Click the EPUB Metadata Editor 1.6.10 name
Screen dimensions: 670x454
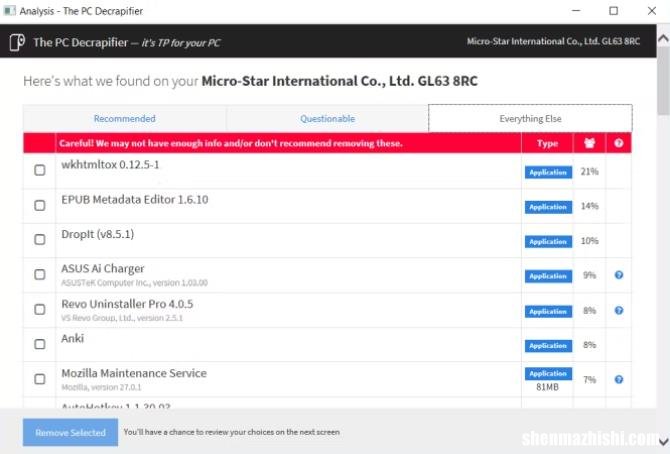point(135,199)
